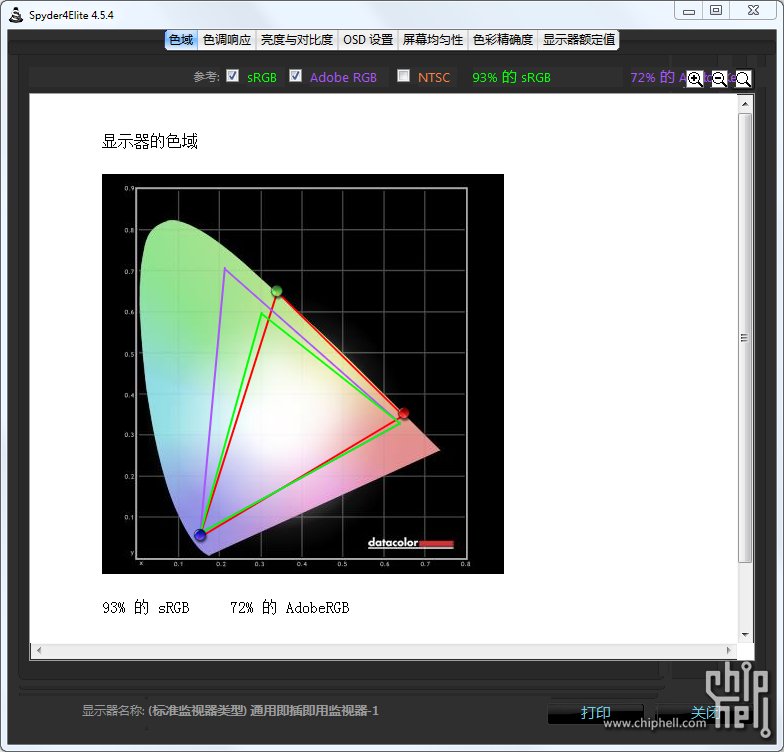Click the vertical scrollbar down arrow

pyautogui.click(x=745, y=635)
